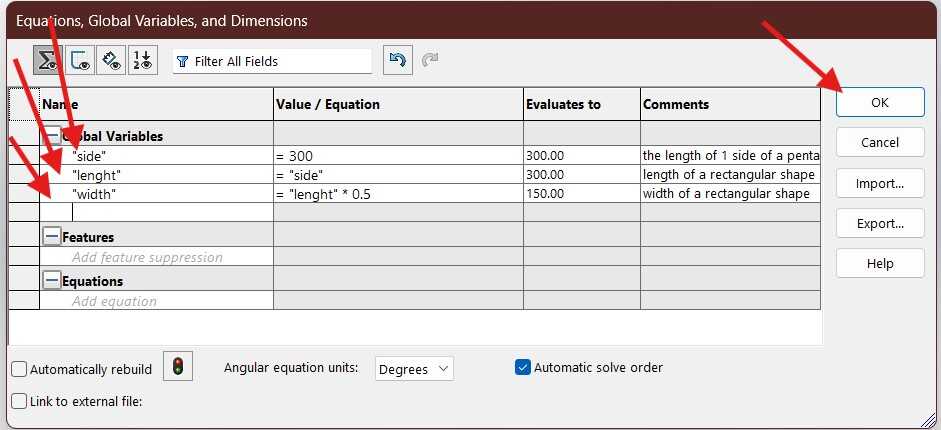
Task: Click the Import... button
Action: coord(880,183)
